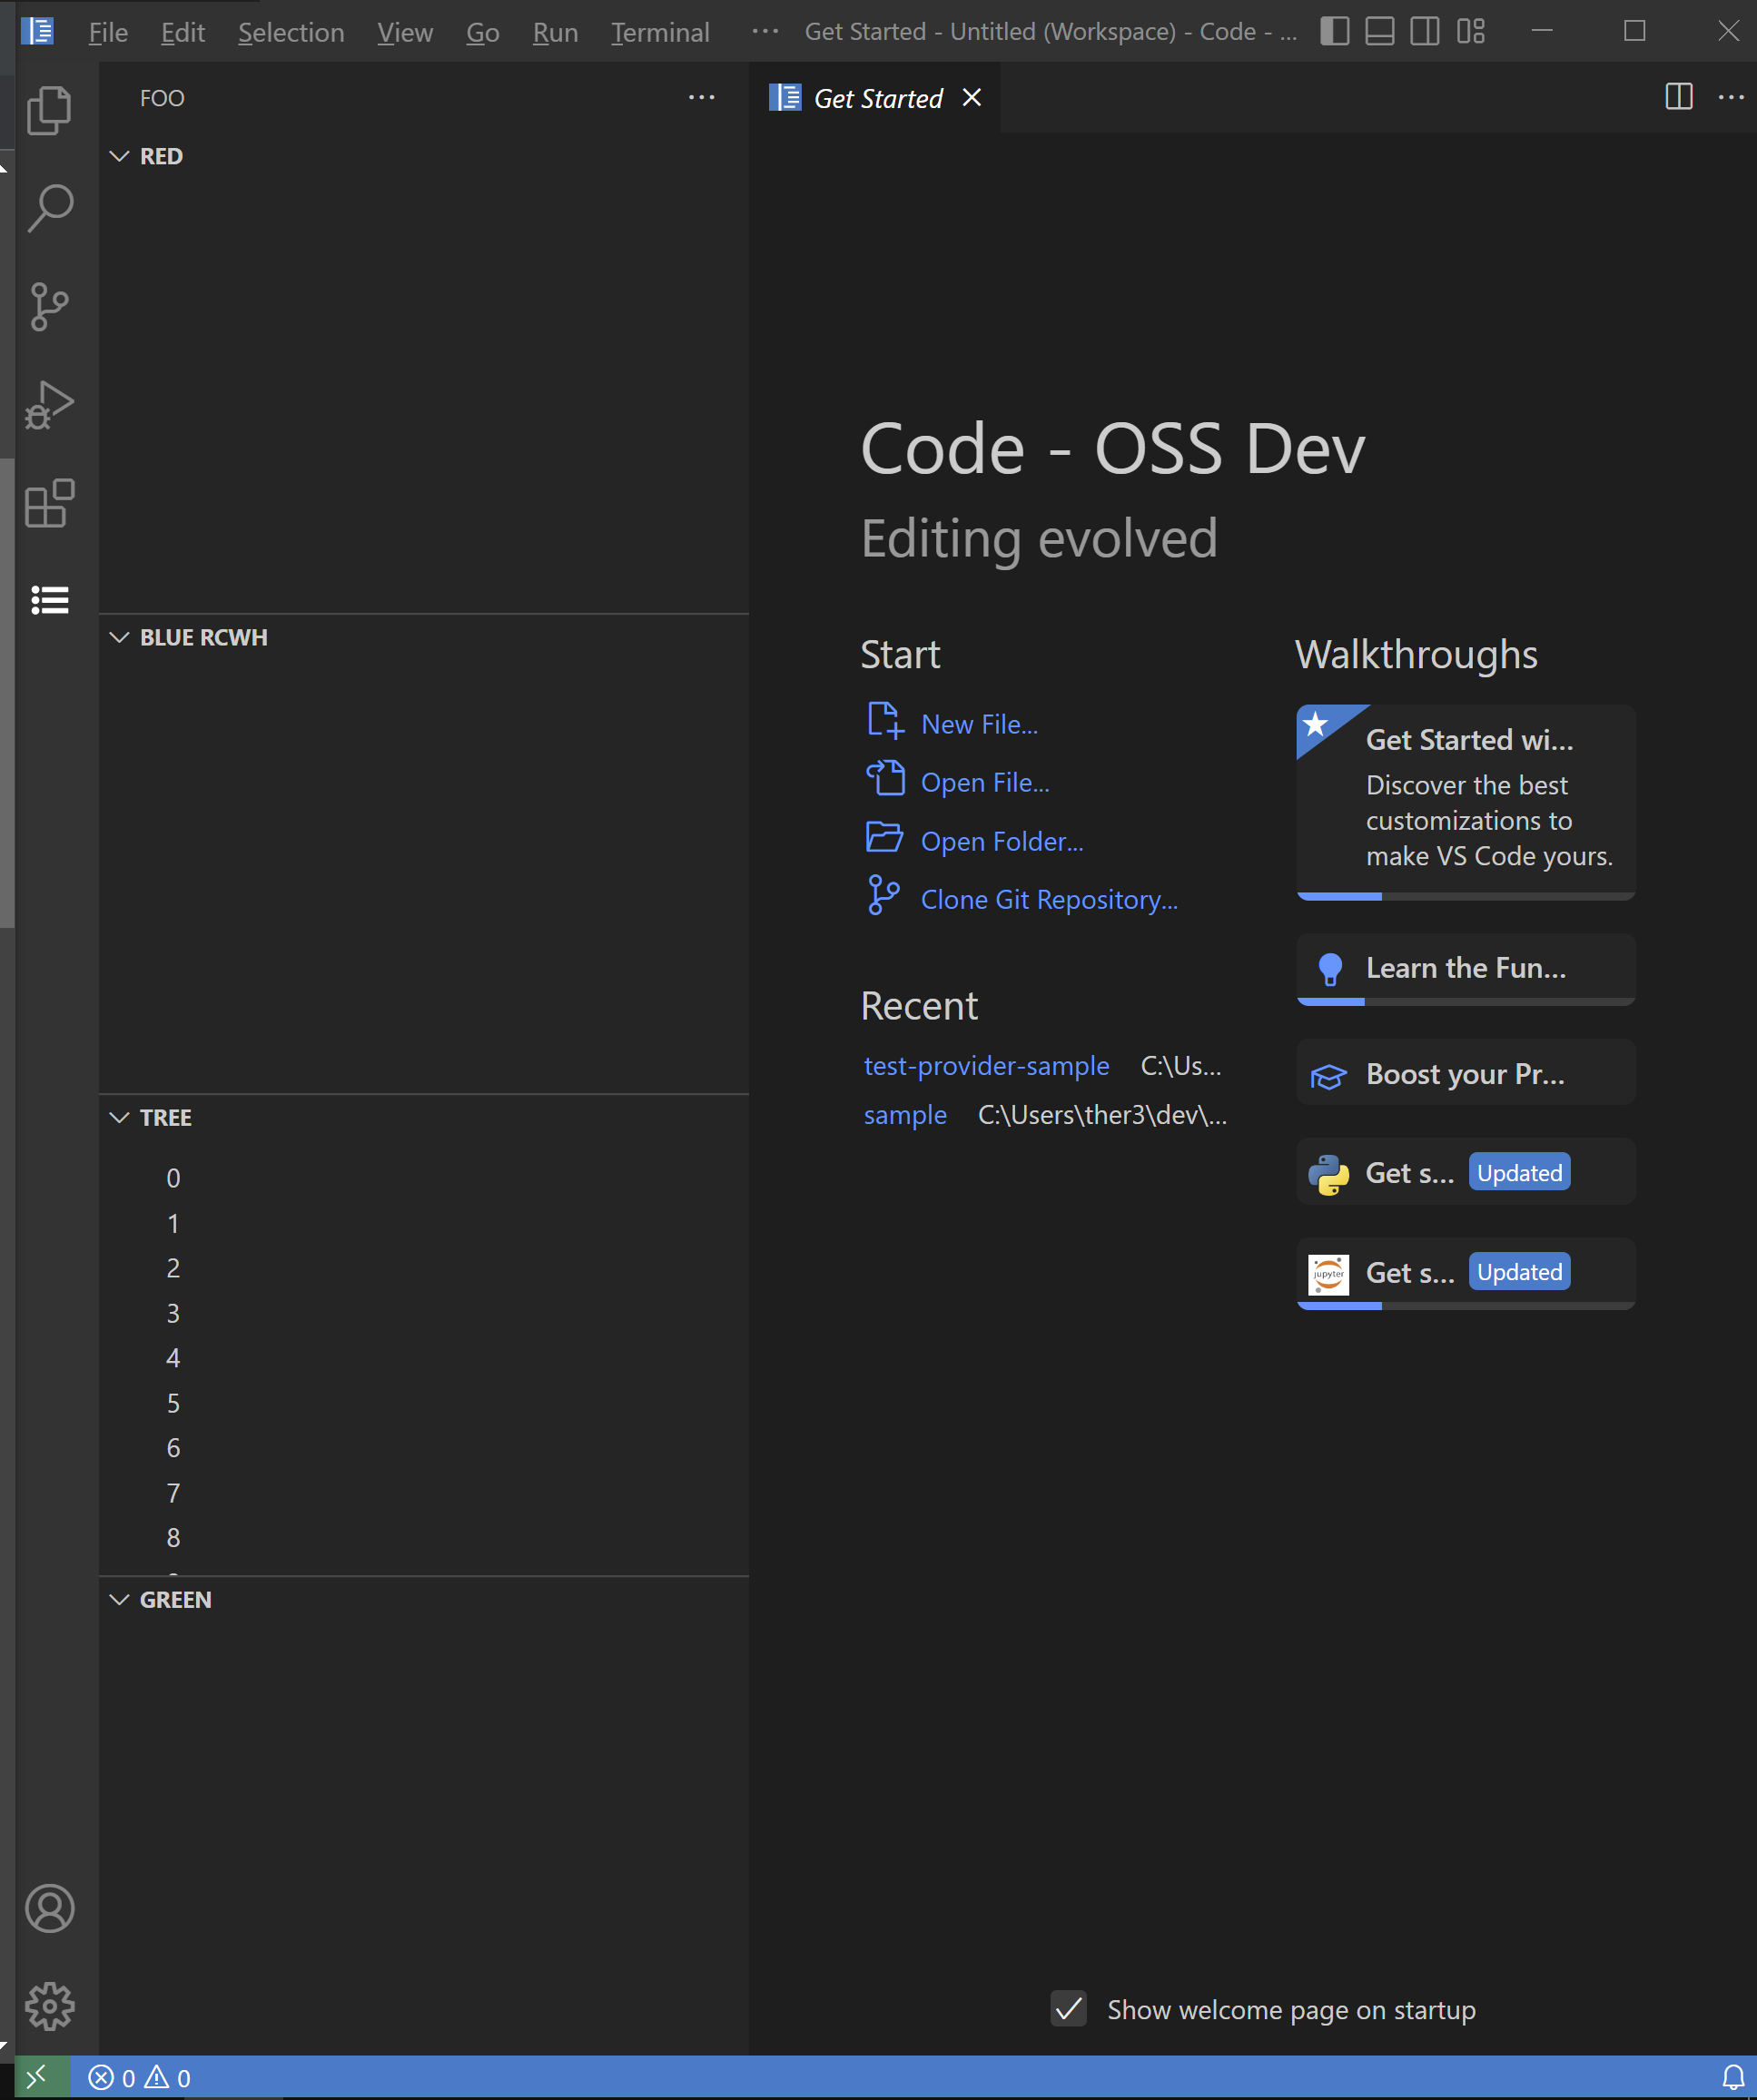This screenshot has width=1757, height=2100.
Task: Split the editor to the right
Action: [x=1679, y=97]
